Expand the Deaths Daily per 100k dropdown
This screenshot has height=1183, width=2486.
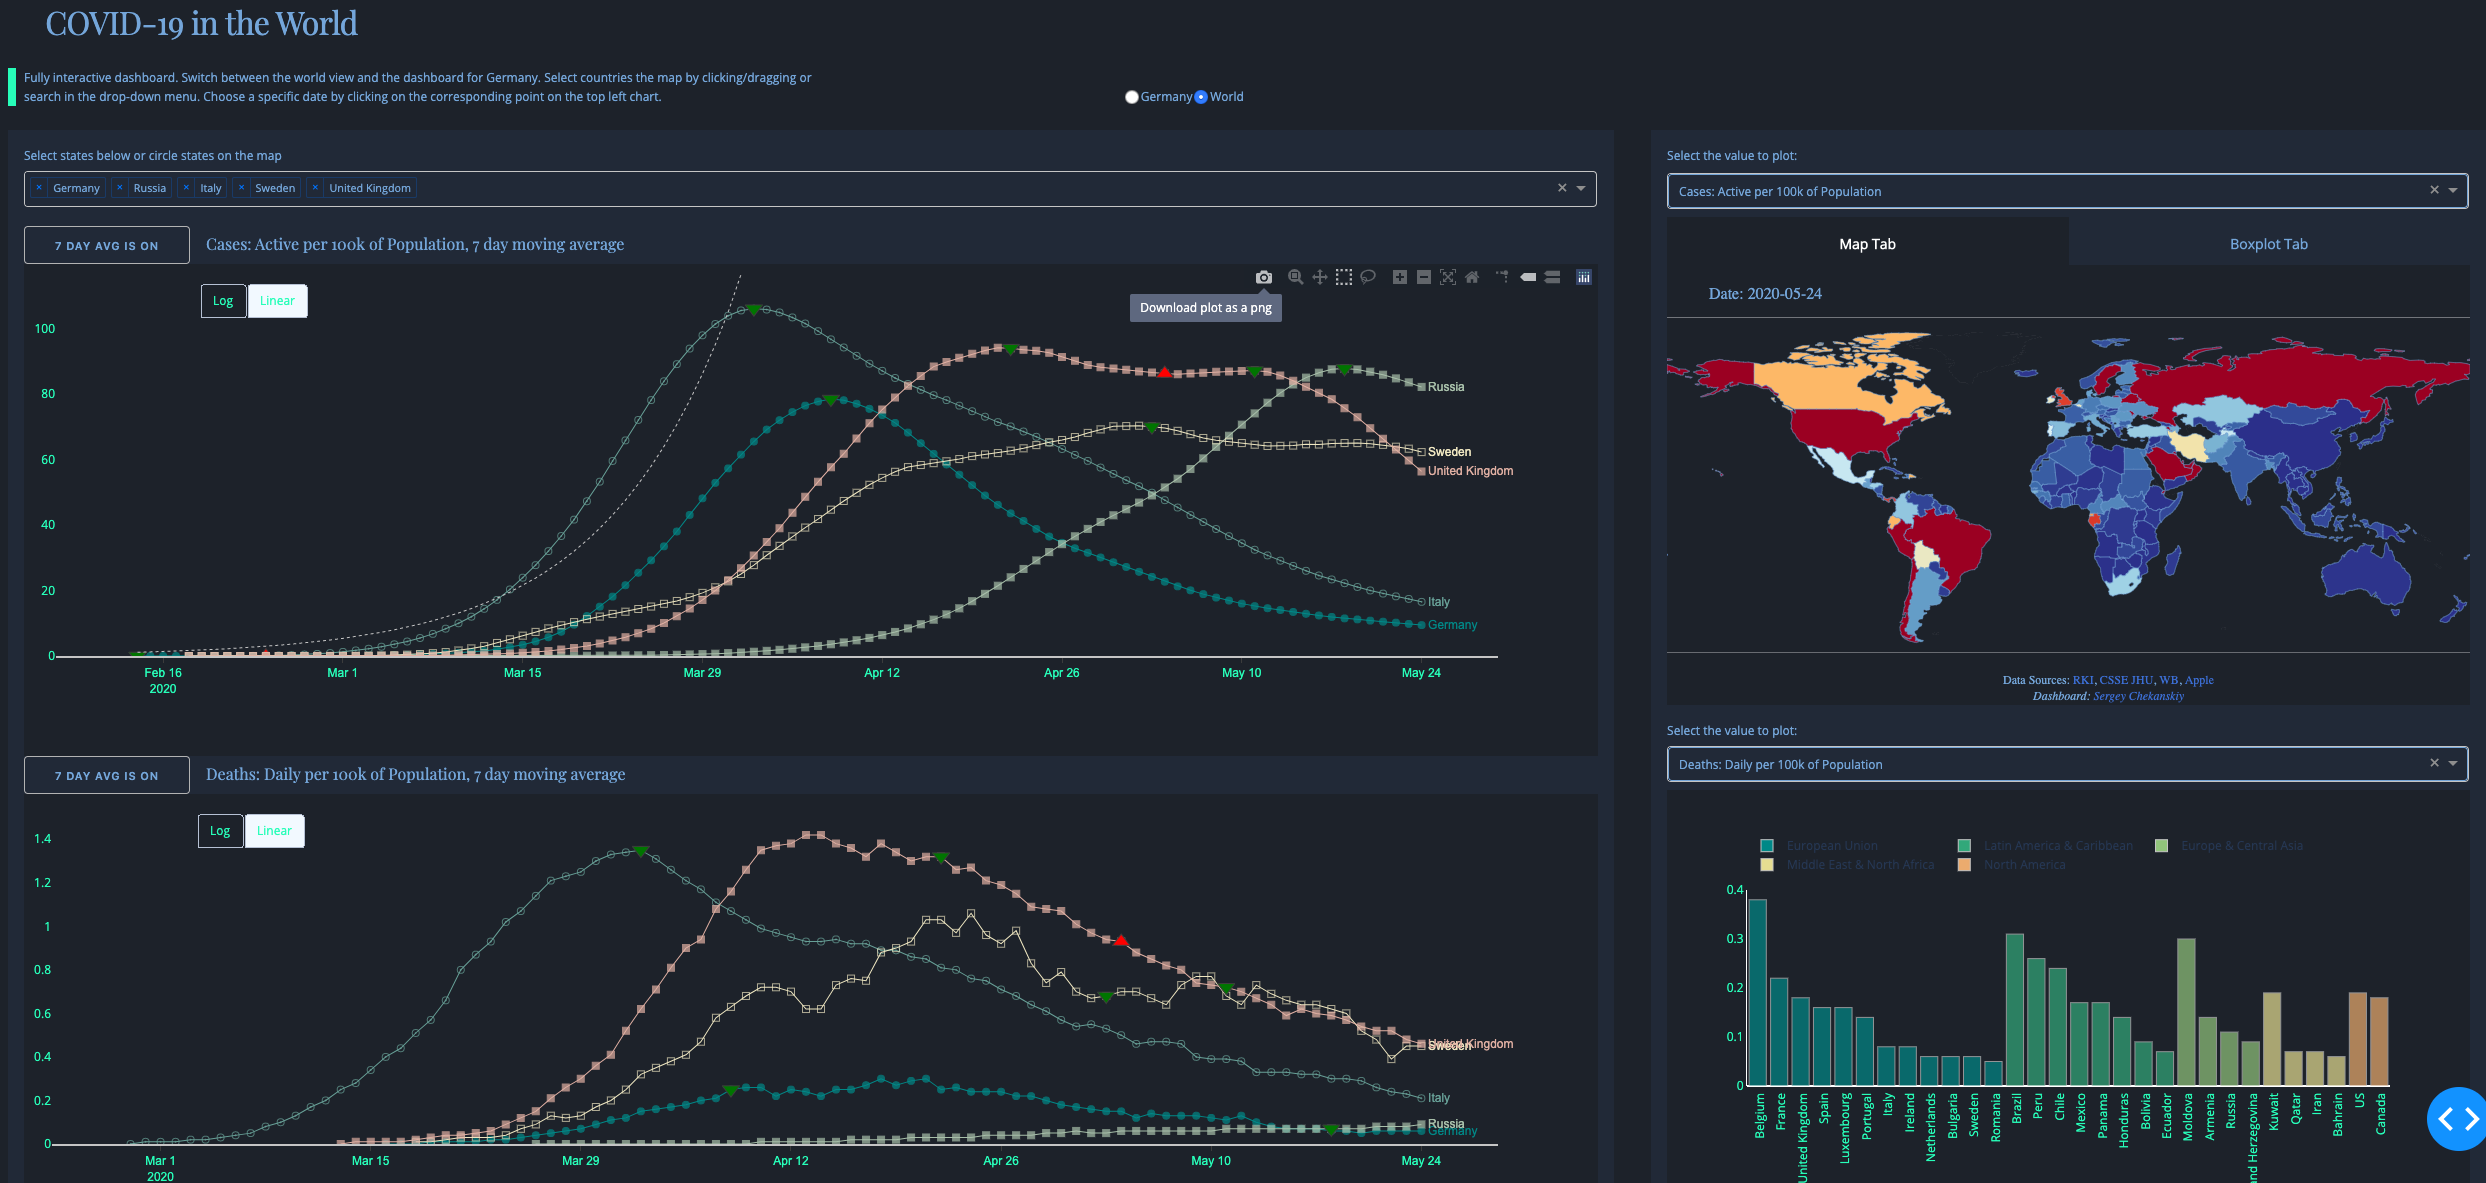tap(2453, 763)
